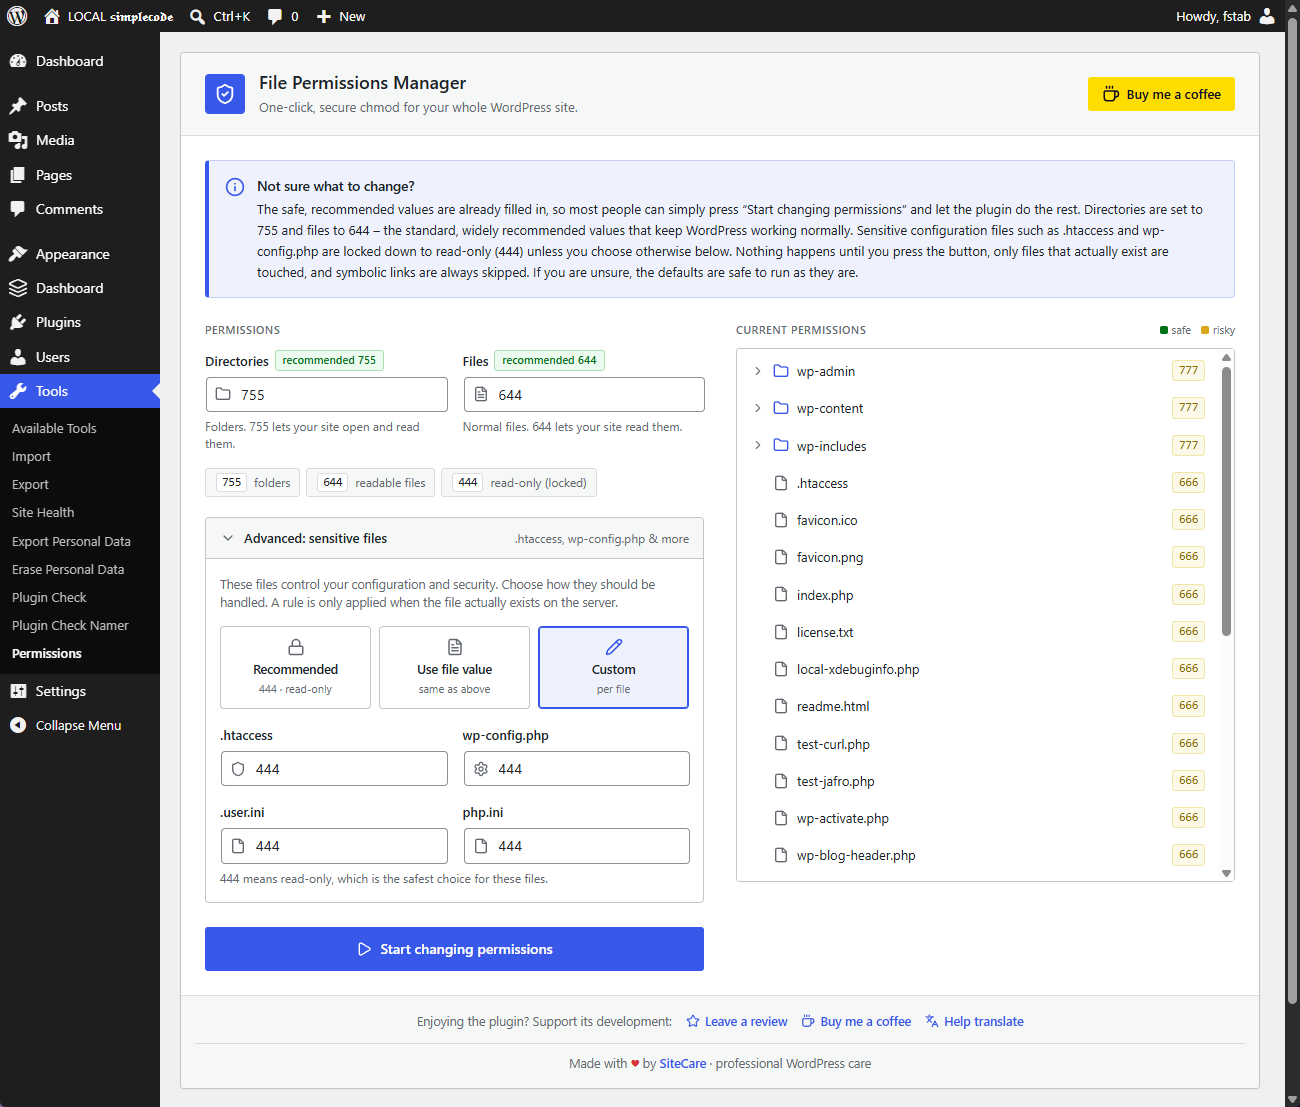Click the folder icon in Directories field
The image size is (1300, 1107).
[224, 394]
